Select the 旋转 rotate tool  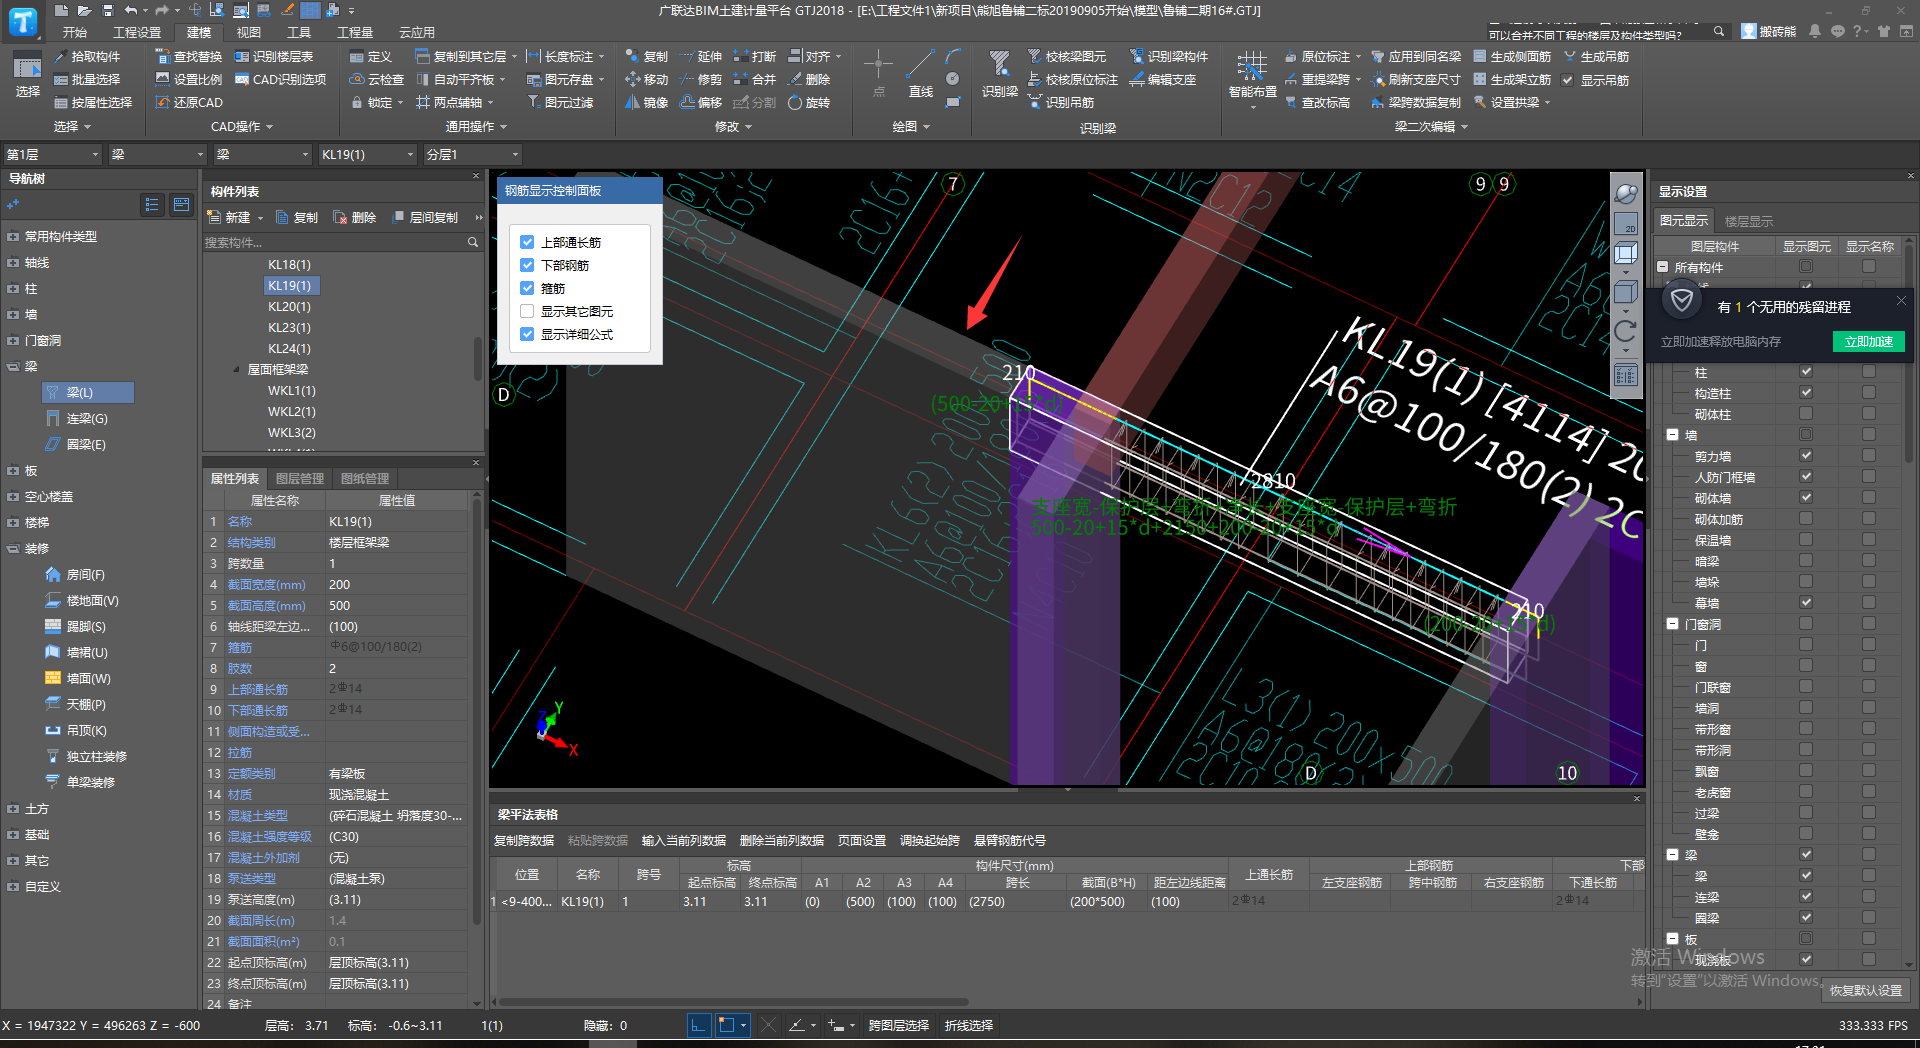[x=809, y=103]
